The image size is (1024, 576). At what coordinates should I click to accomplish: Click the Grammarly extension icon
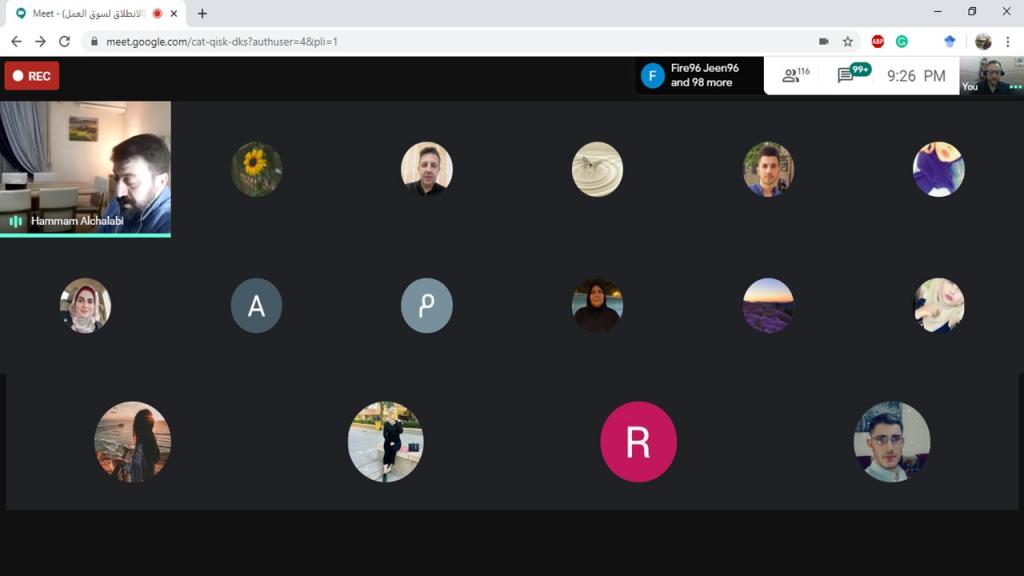tap(901, 41)
